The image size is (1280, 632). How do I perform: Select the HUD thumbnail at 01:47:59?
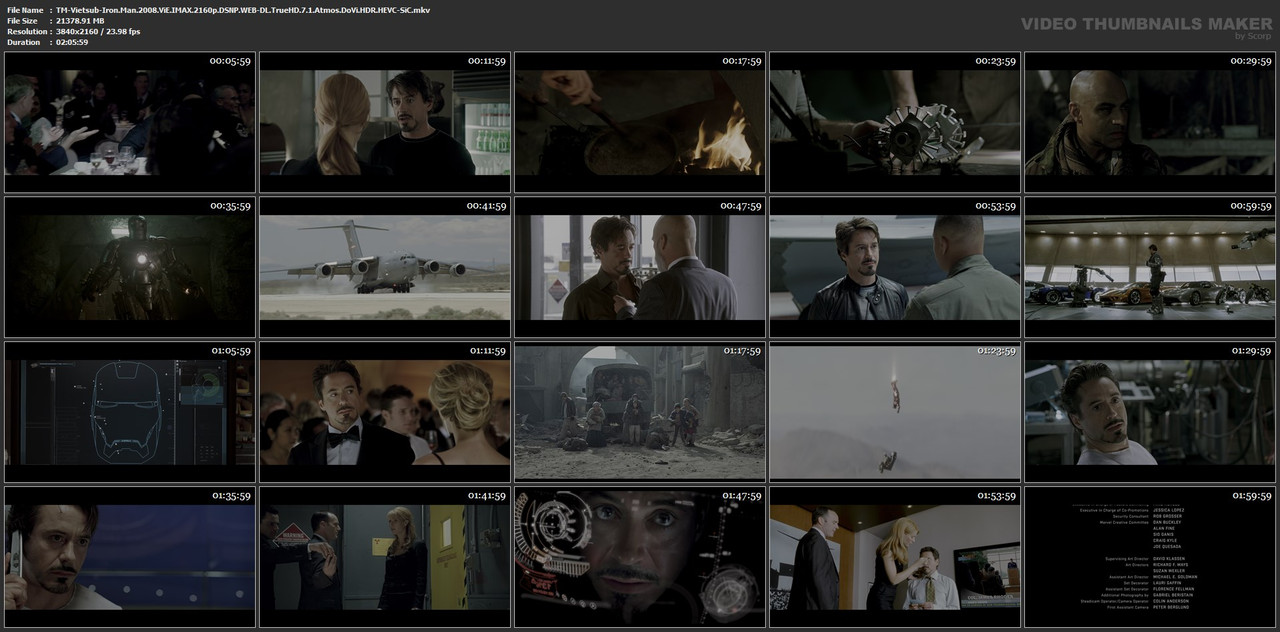click(640, 556)
